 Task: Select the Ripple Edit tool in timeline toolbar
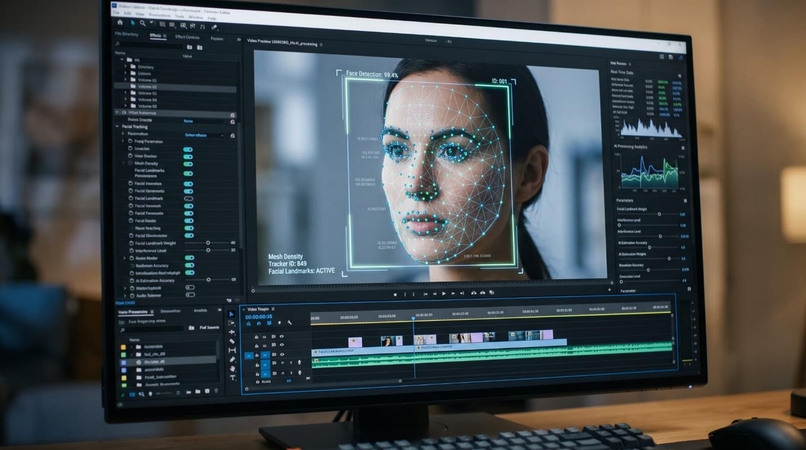coord(232,332)
